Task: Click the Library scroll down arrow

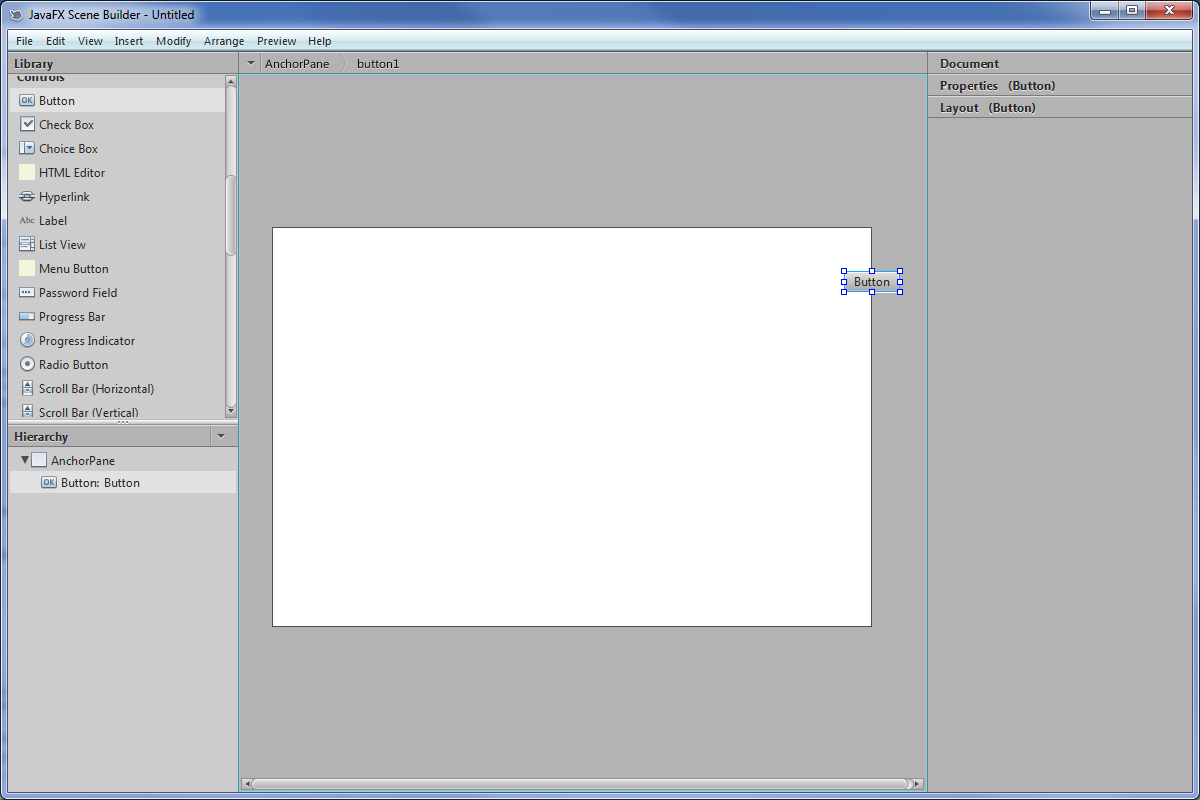Action: (x=231, y=411)
